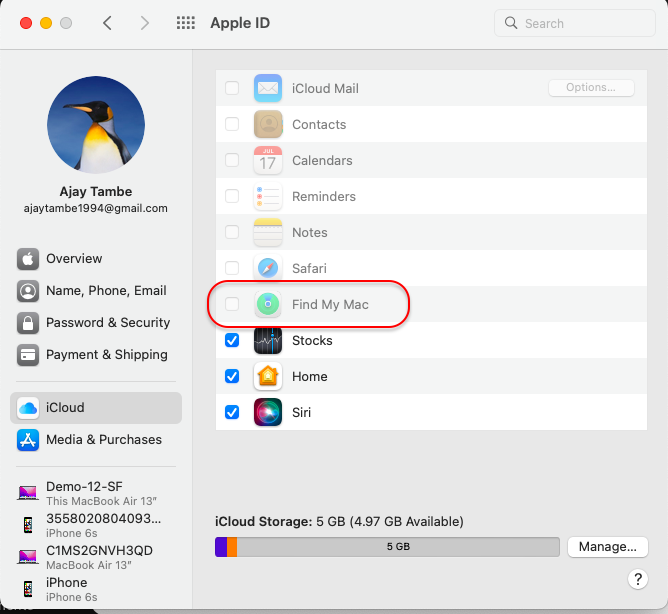Tick the Find My Mac checkbox

click(x=232, y=304)
